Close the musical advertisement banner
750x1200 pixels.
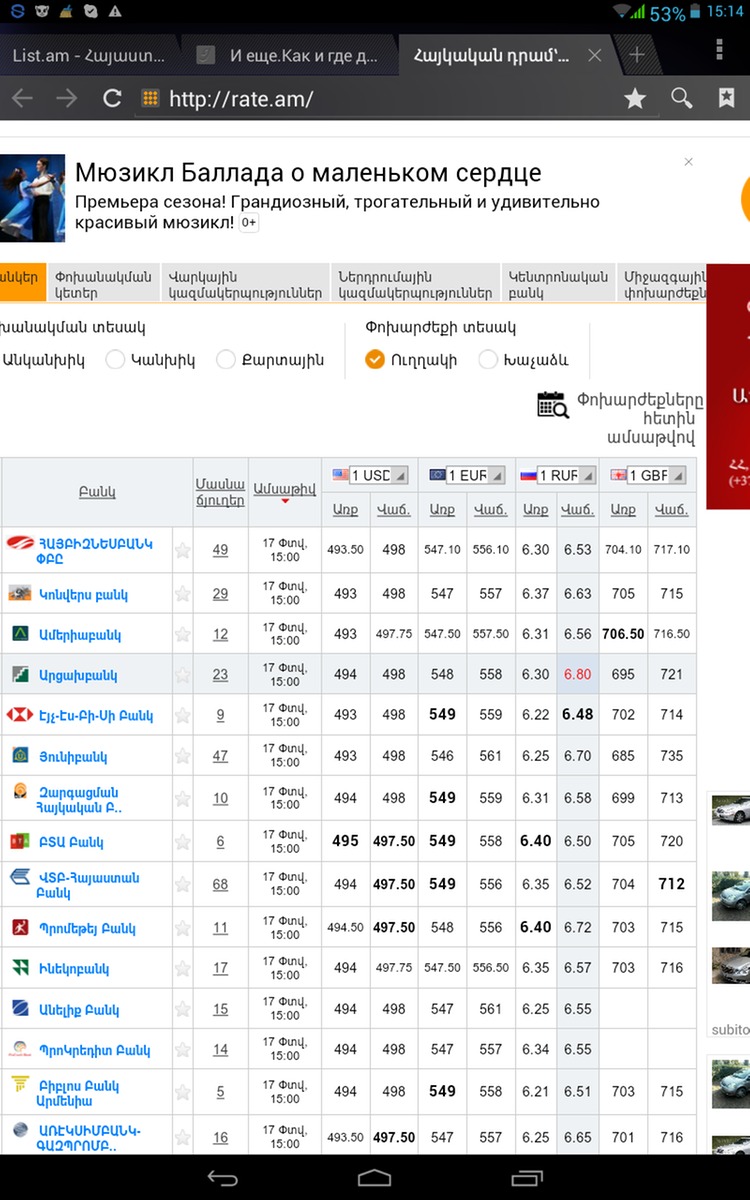click(x=689, y=162)
